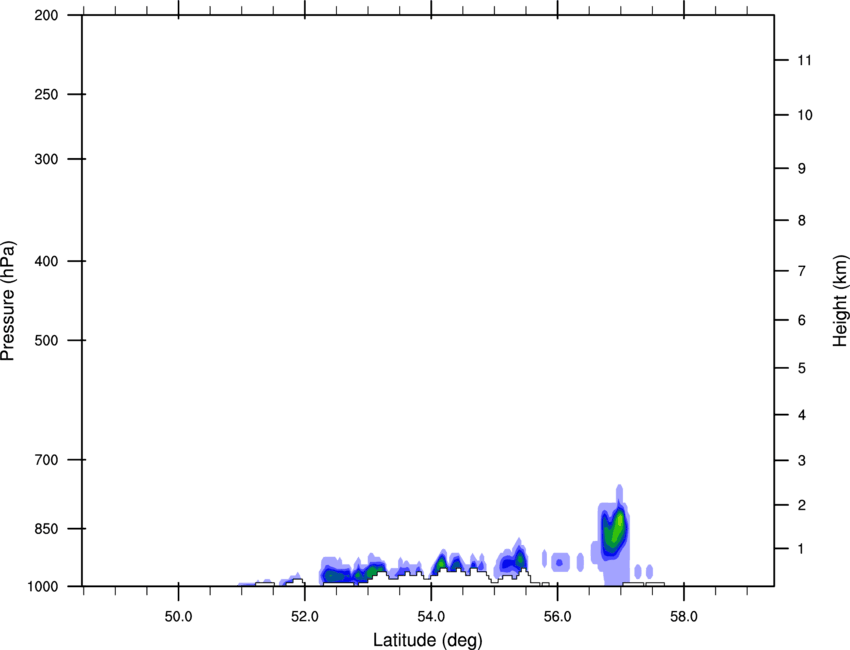Click the latitude label '50.0'

178,617
